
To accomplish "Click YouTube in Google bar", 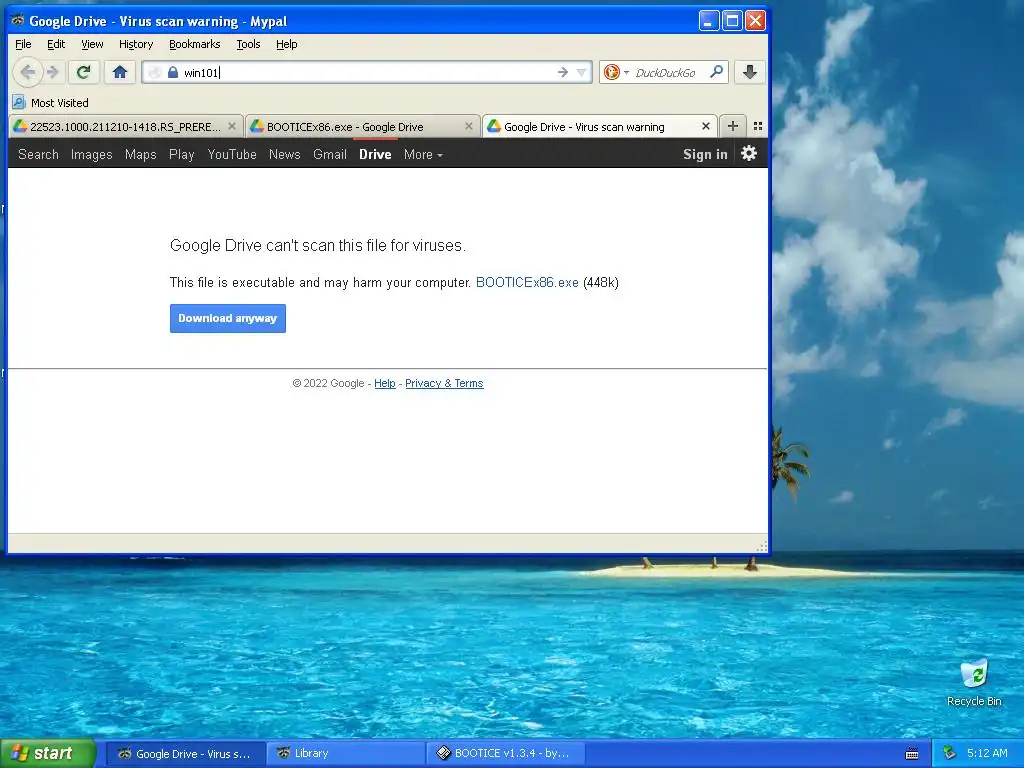I will pyautogui.click(x=232, y=154).
